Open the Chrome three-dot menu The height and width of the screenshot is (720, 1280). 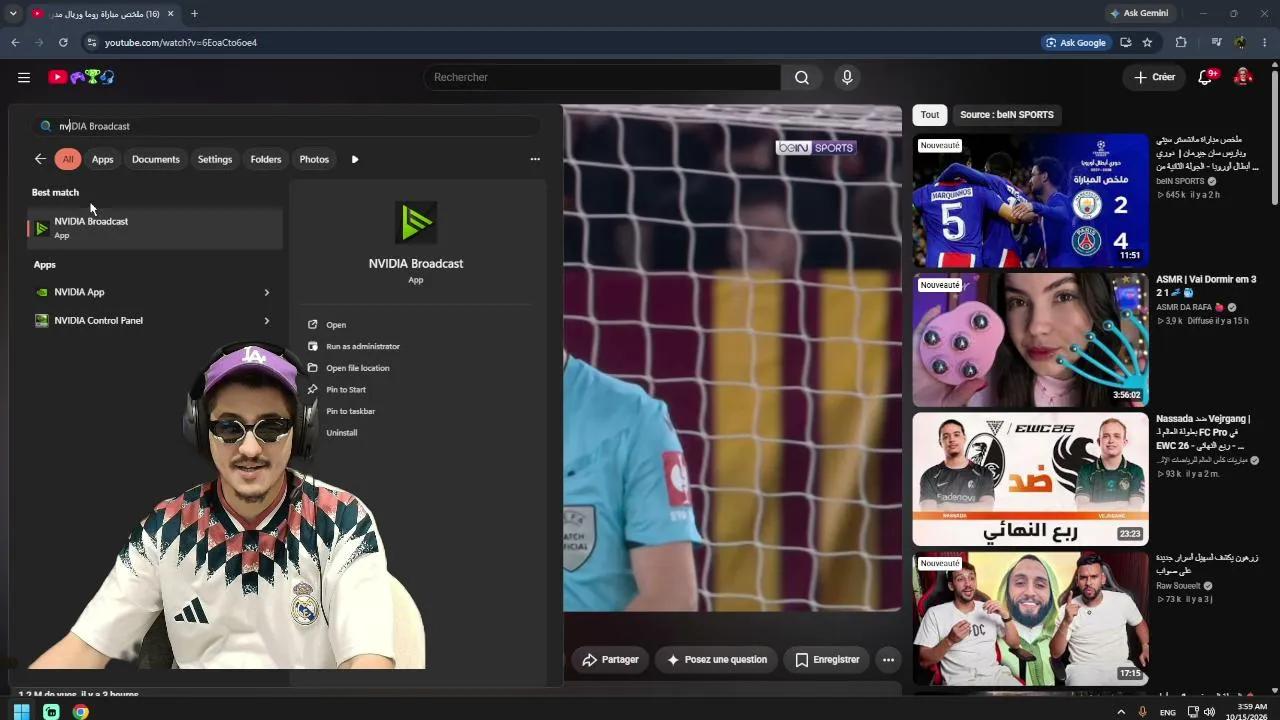pyautogui.click(x=1265, y=43)
